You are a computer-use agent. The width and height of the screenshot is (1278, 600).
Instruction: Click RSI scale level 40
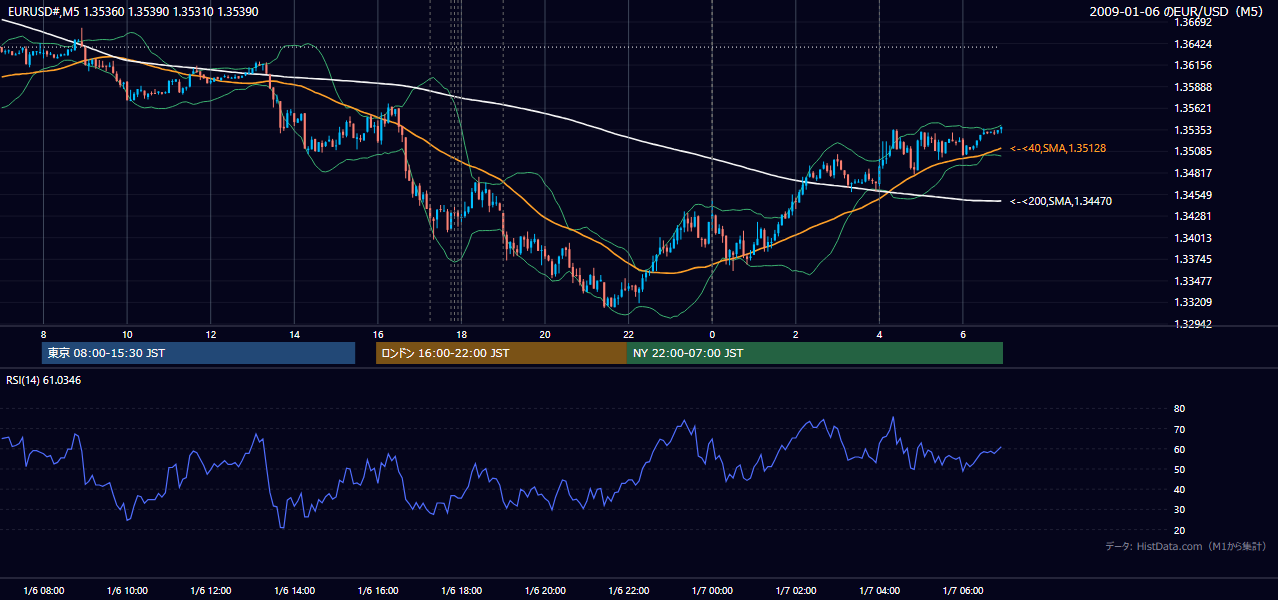1180,489
